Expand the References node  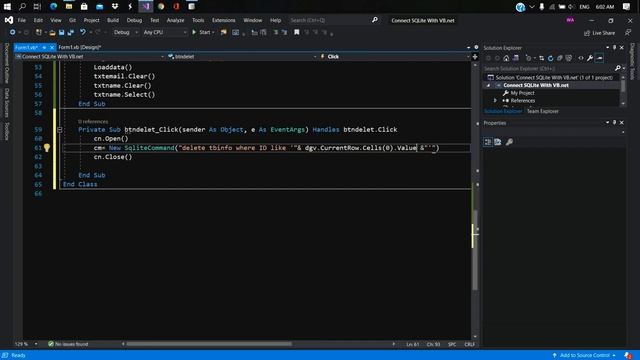[495, 100]
